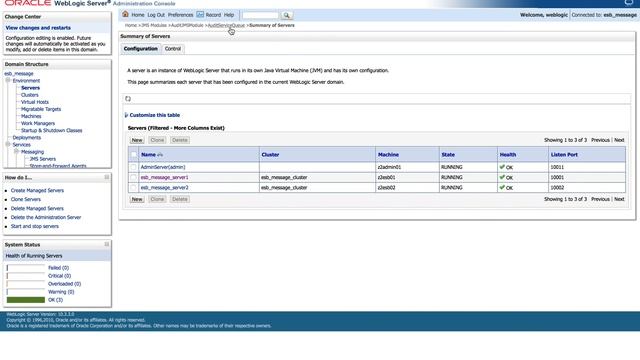
Task: Sort by the Listen Port column header
Action: point(564,155)
